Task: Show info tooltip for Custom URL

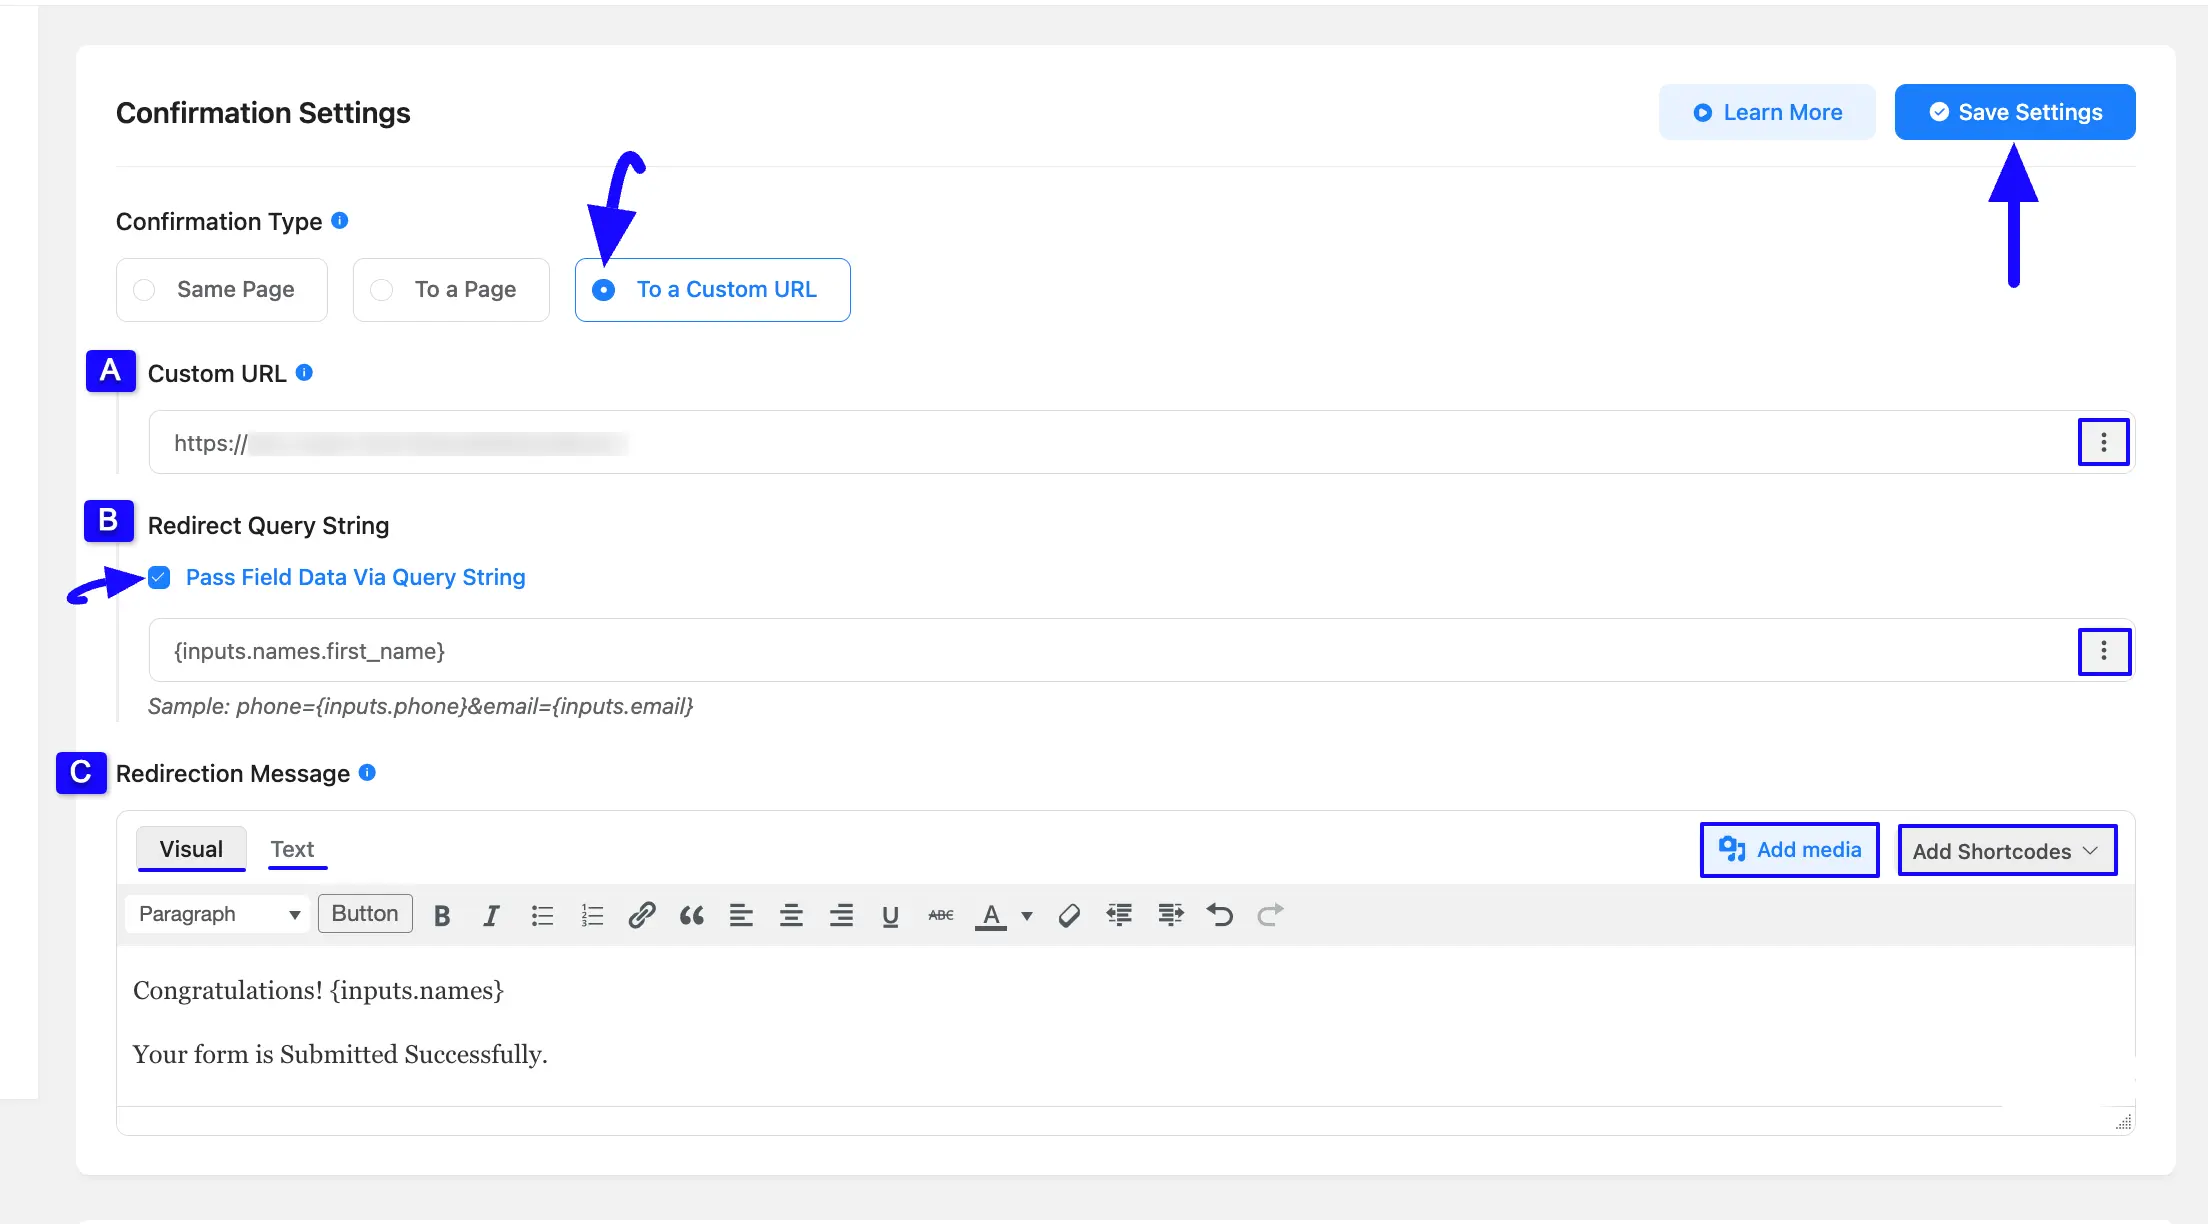Action: (305, 372)
